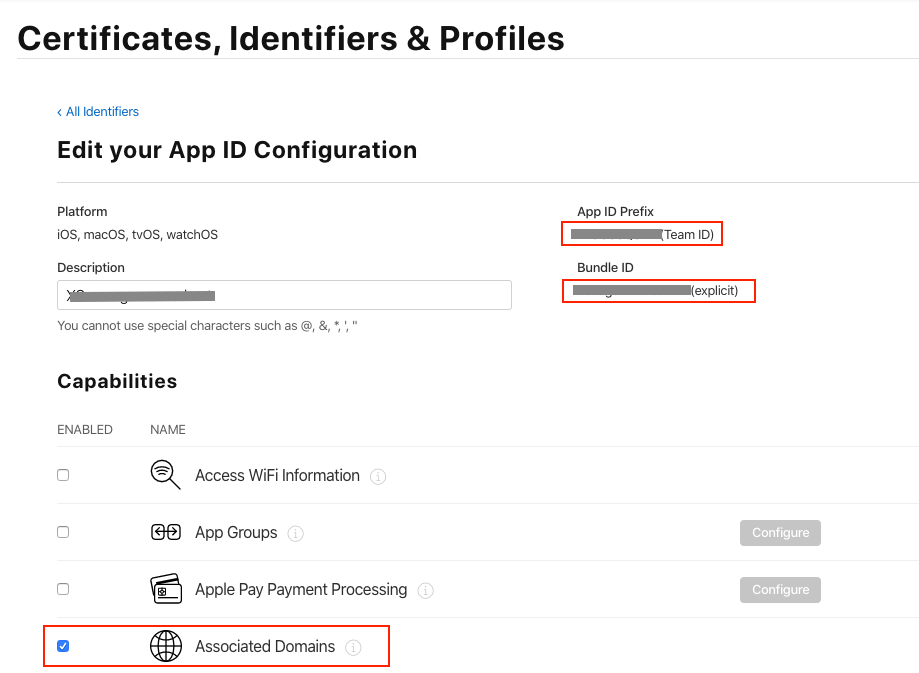Tick the App Groups checkbox

(63, 532)
